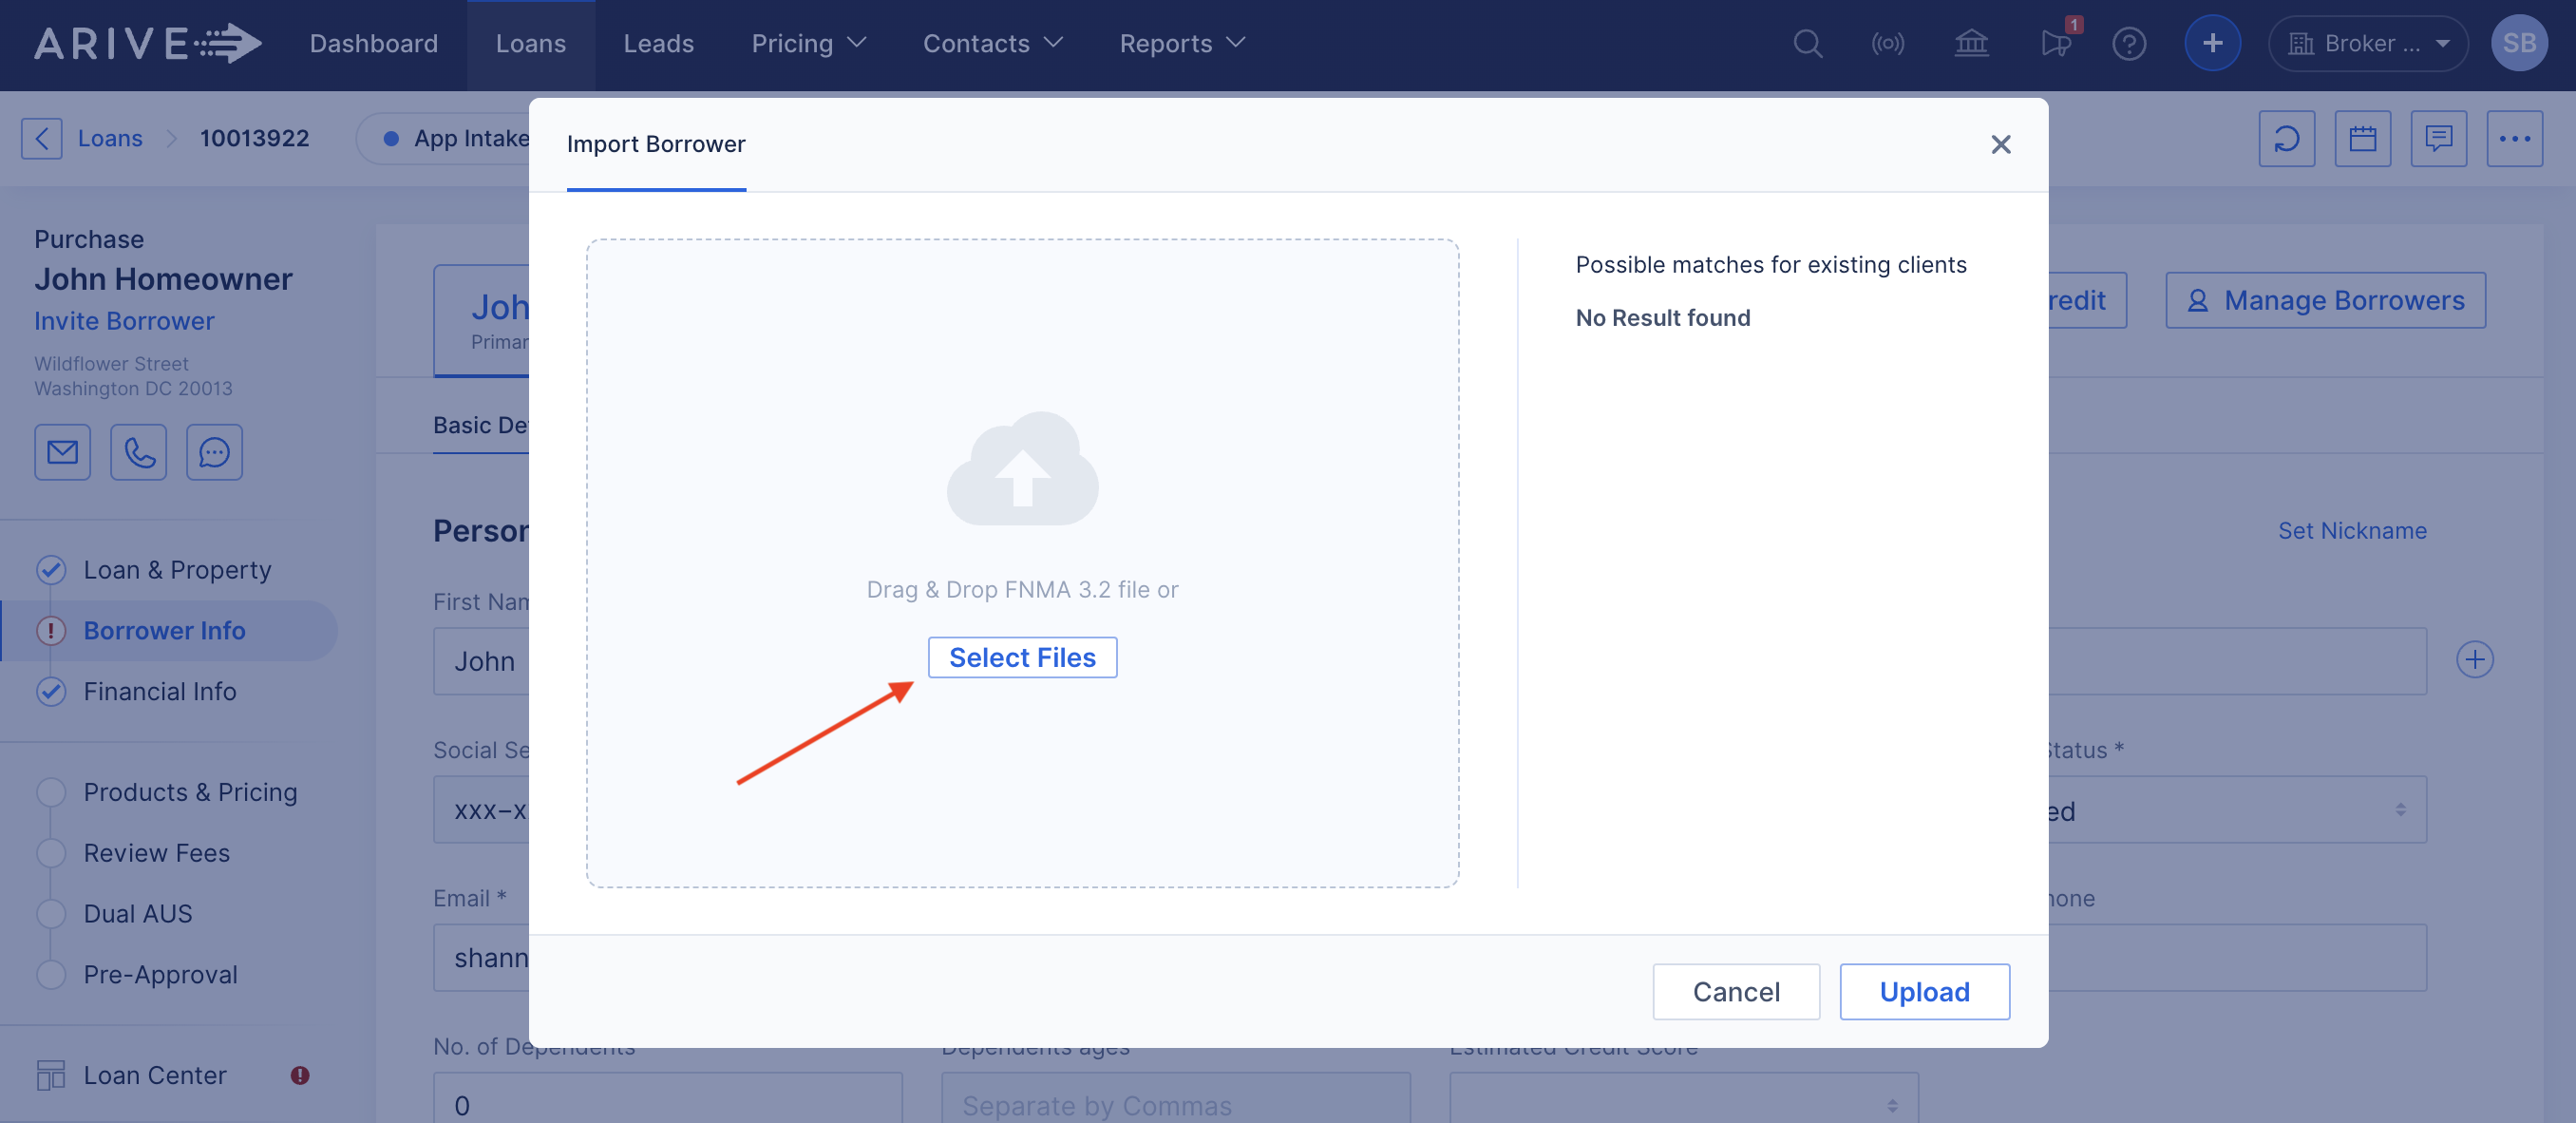The height and width of the screenshot is (1123, 2576).
Task: Select the Dual AUS step circle
Action: (x=51, y=914)
